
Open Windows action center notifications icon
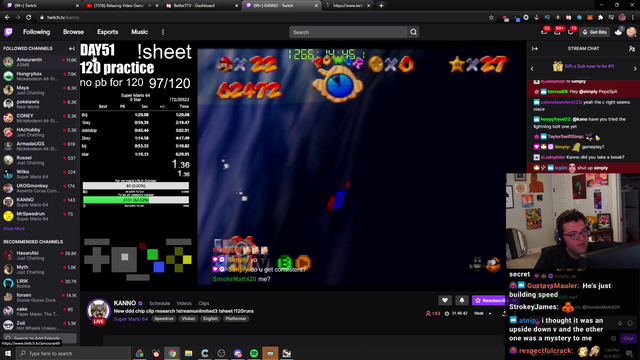(x=629, y=353)
